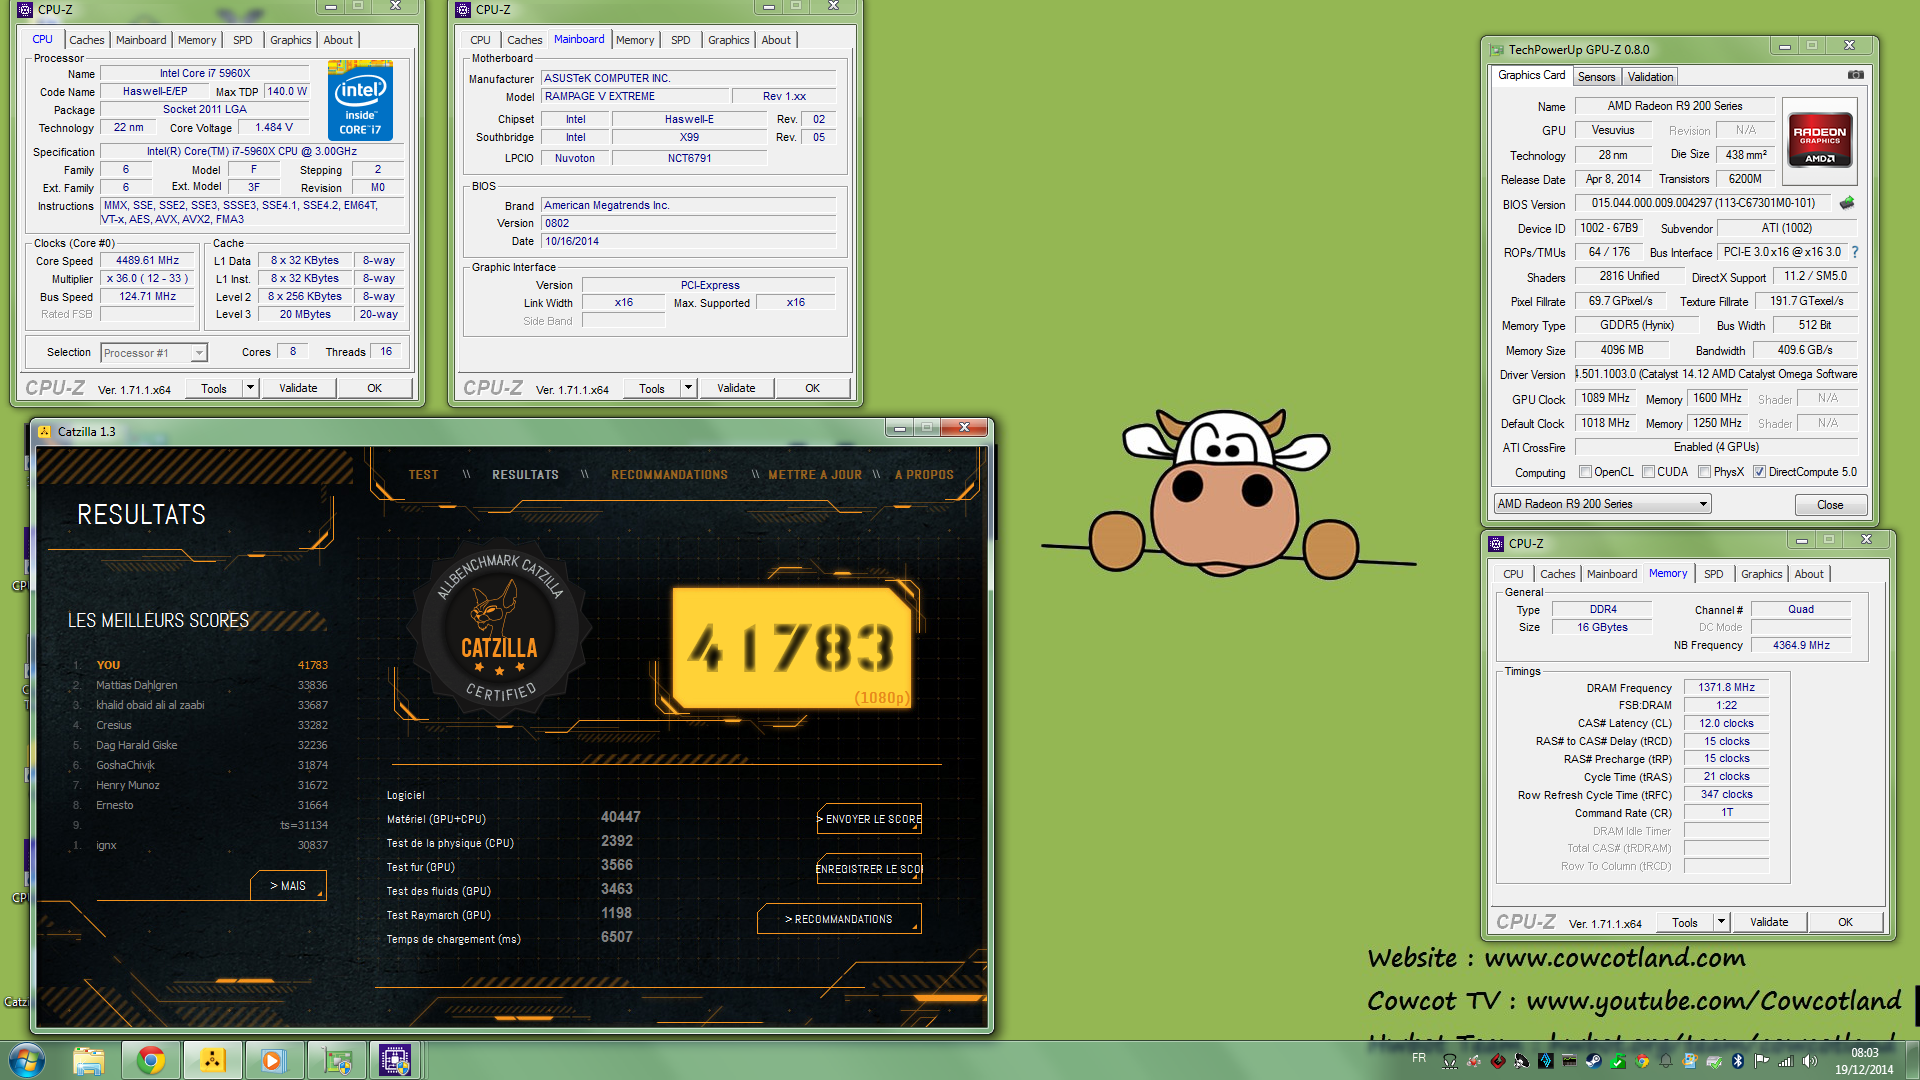Click the > RECOMMANDATIONS button at bottom
The width and height of the screenshot is (1920, 1080).
click(839, 919)
